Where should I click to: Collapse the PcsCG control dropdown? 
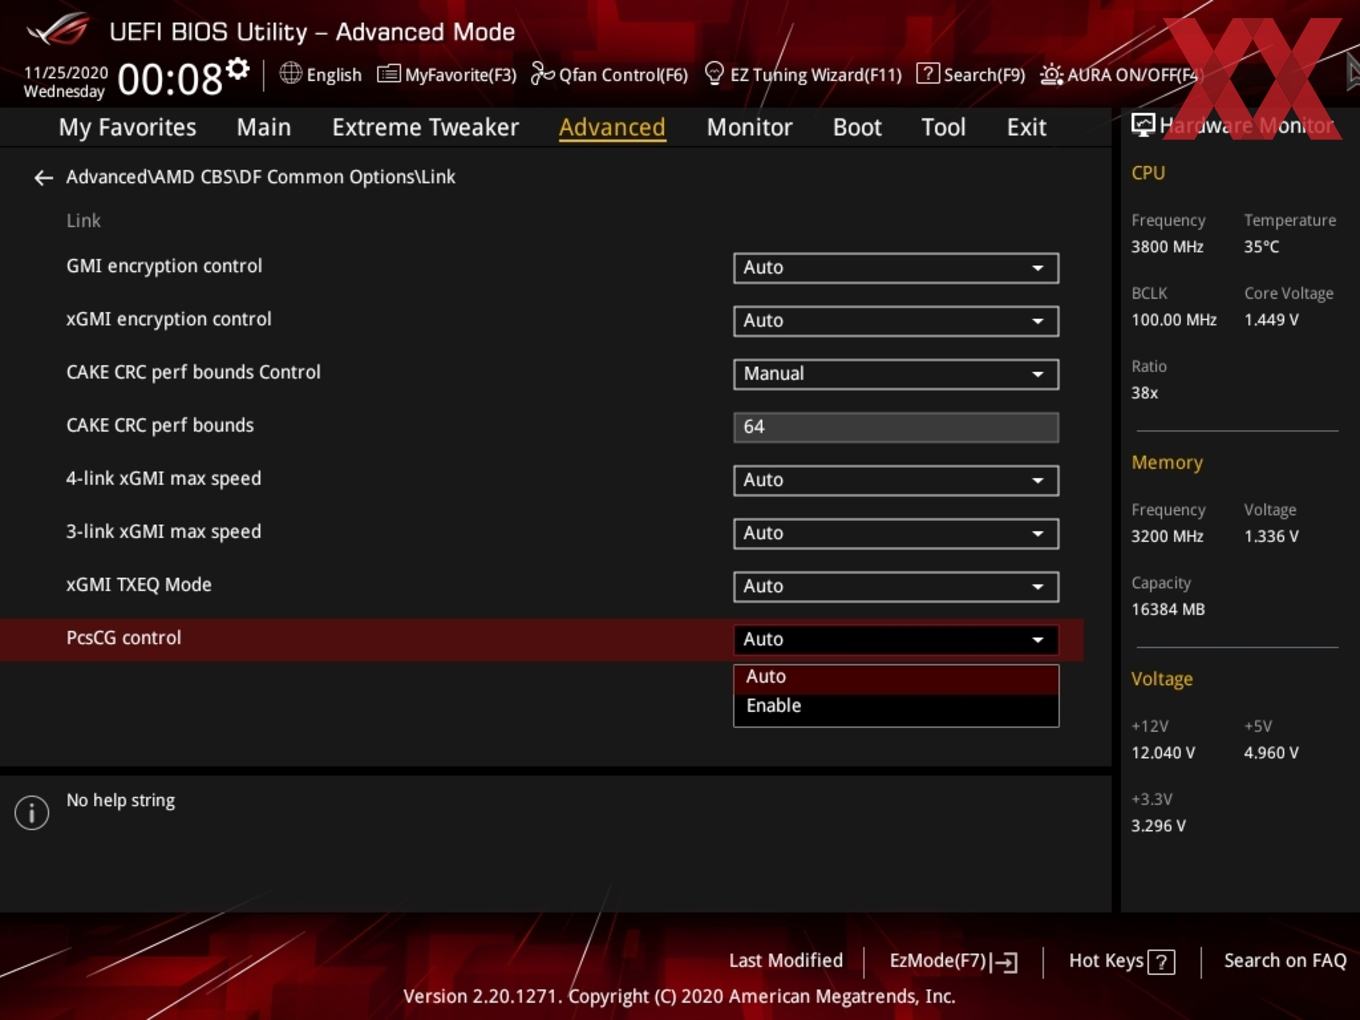click(x=896, y=639)
